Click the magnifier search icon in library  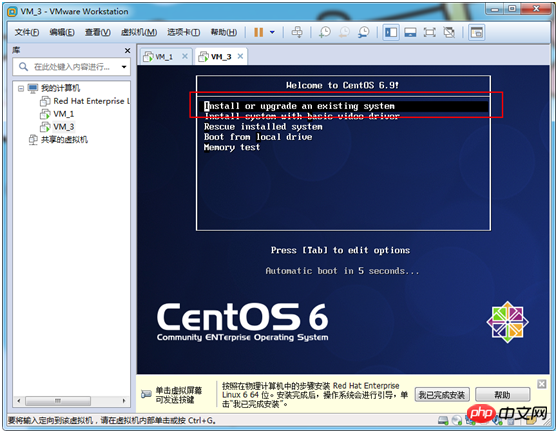click(23, 67)
